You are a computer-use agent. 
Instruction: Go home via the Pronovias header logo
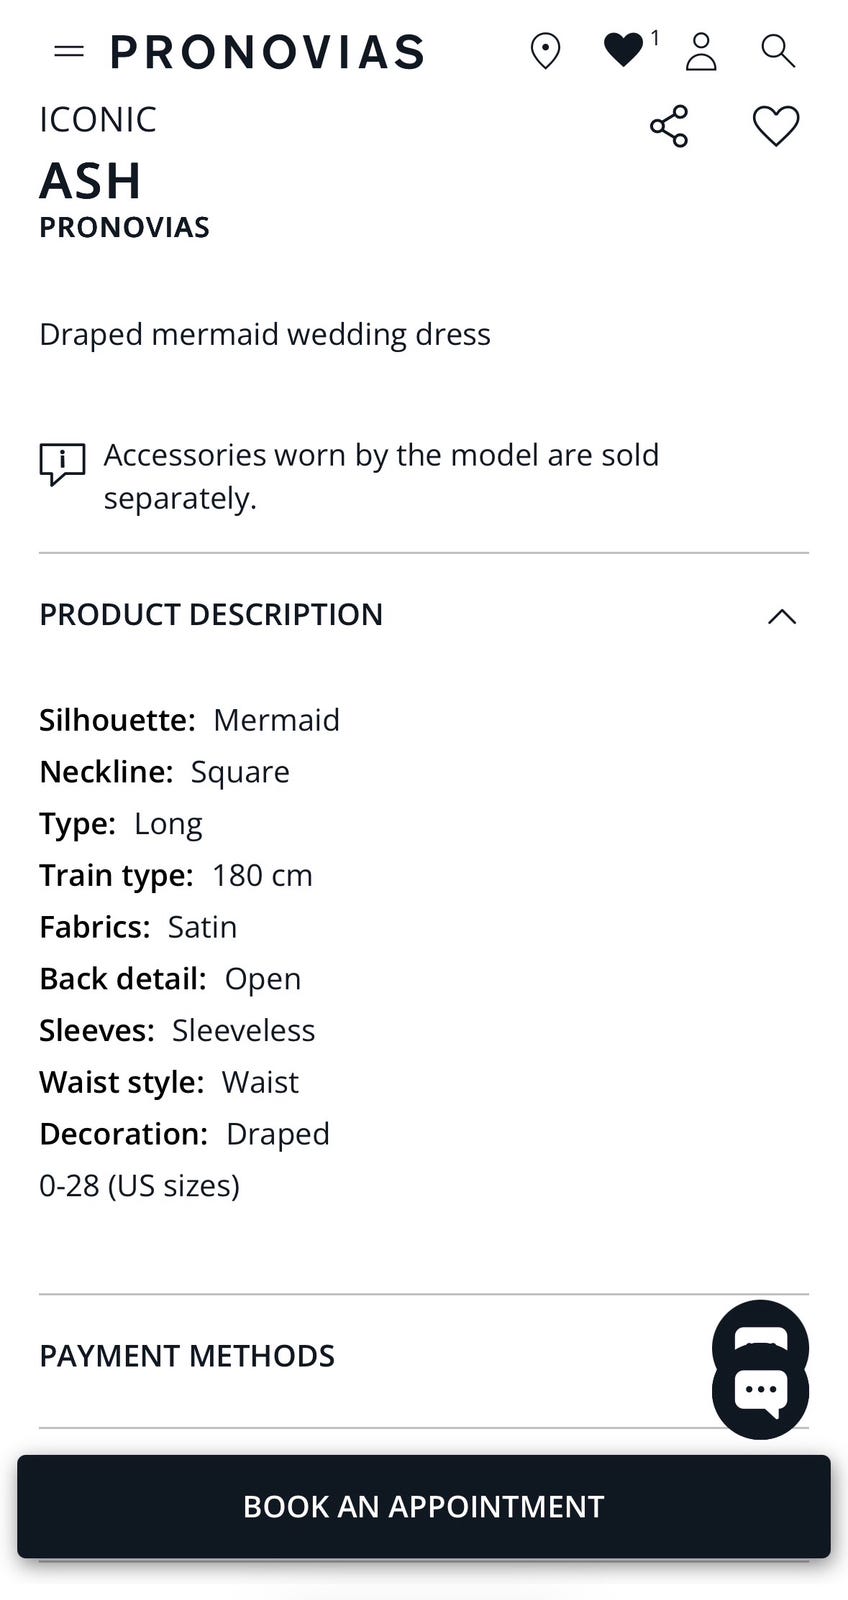pos(267,52)
